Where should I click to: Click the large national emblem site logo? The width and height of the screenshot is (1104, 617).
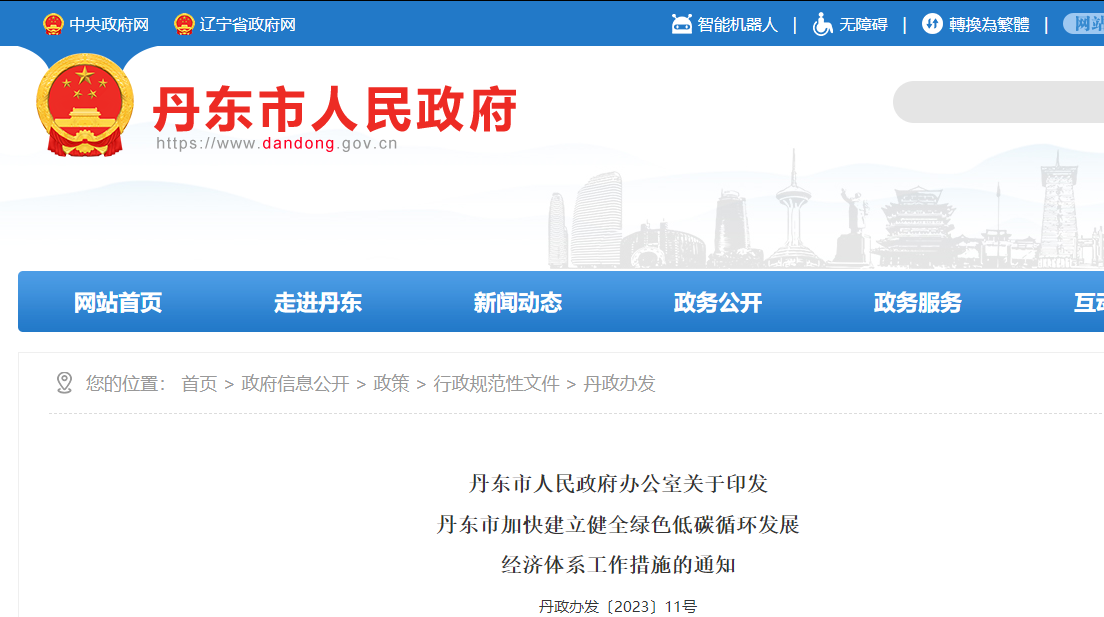(x=84, y=104)
